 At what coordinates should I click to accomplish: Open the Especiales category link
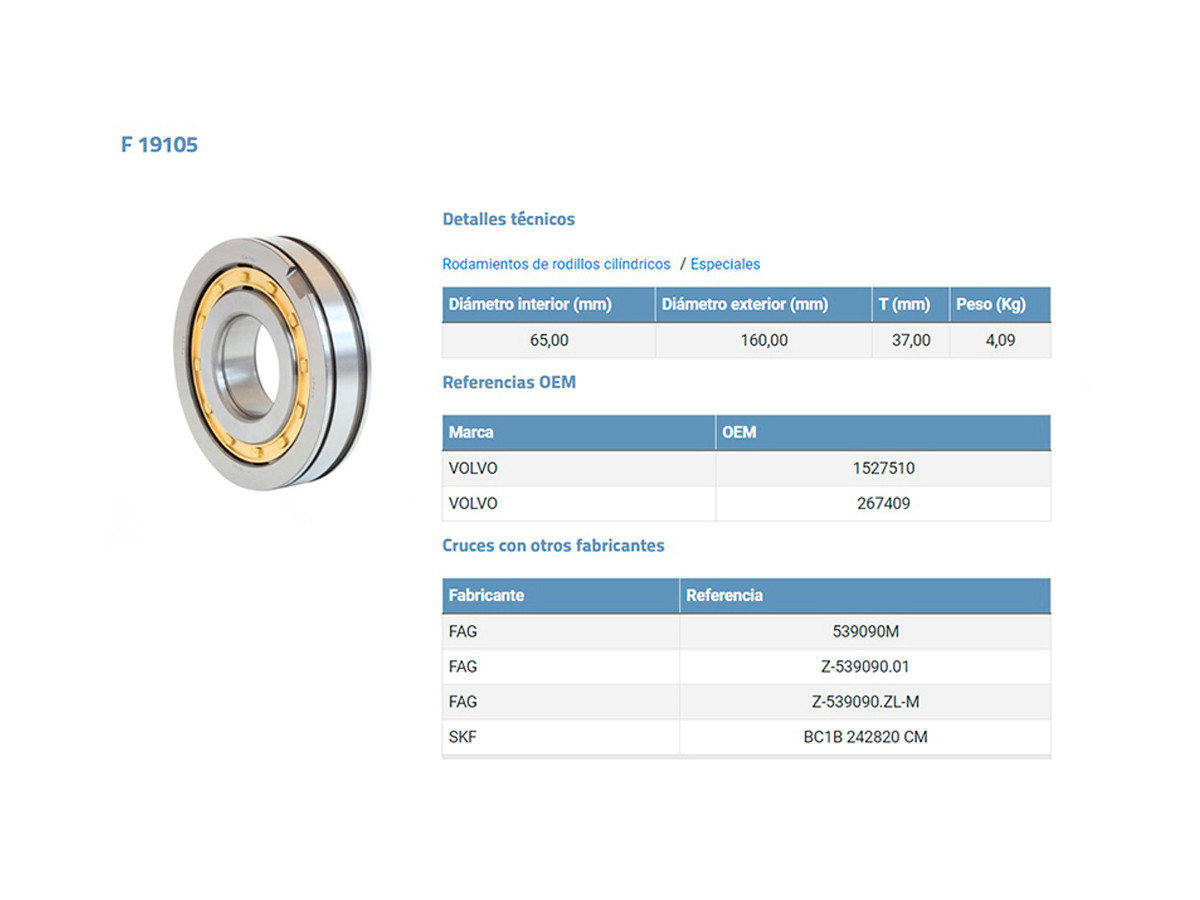[725, 264]
